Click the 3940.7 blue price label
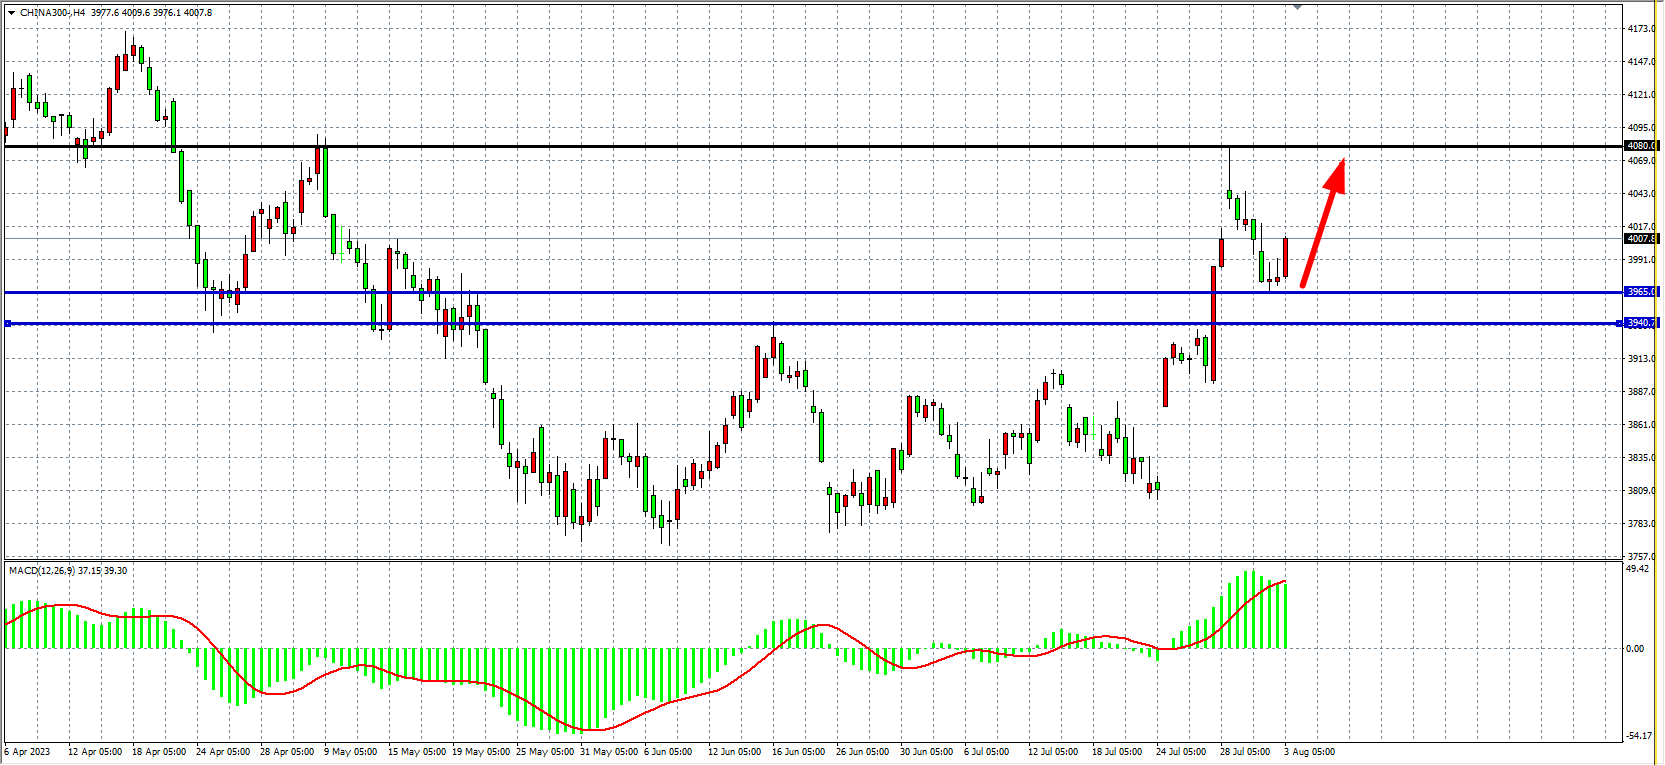This screenshot has width=1665, height=765. click(1640, 323)
